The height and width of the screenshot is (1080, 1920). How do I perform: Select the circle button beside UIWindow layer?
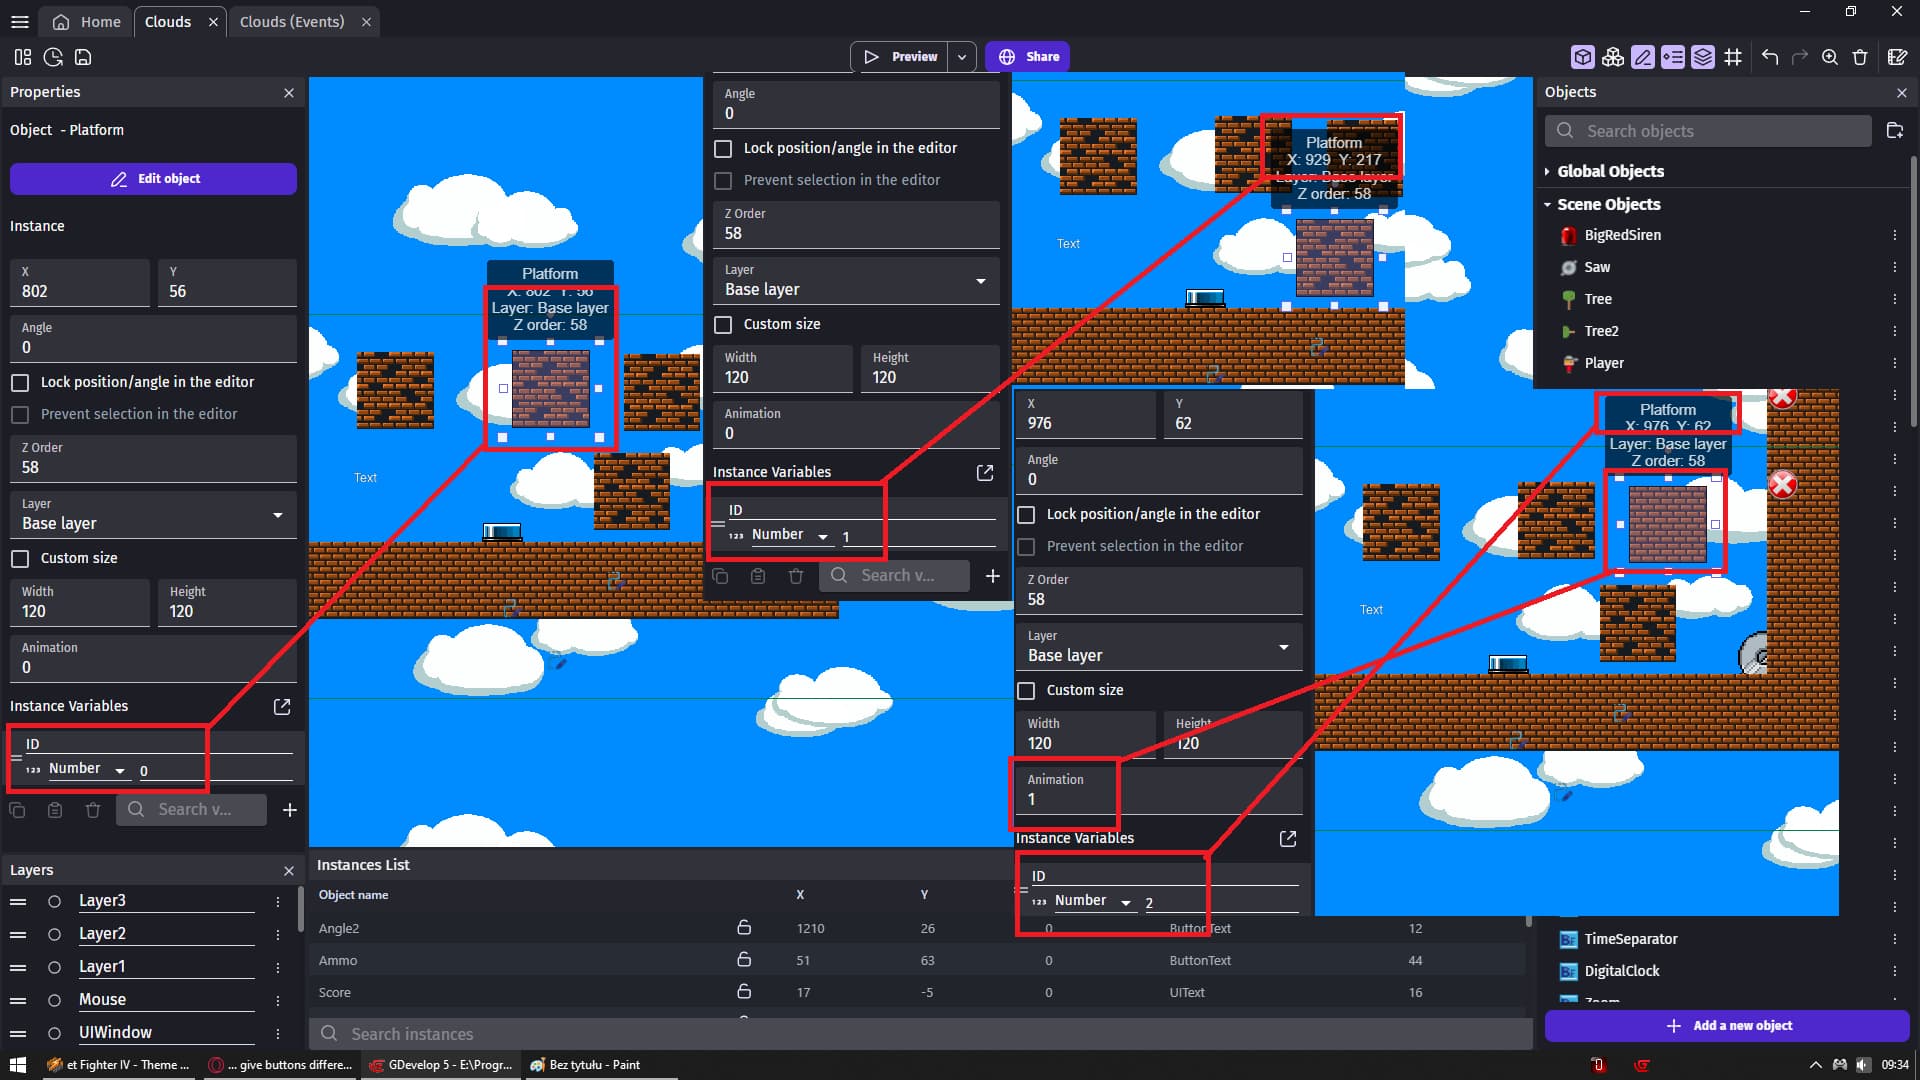click(x=54, y=1033)
